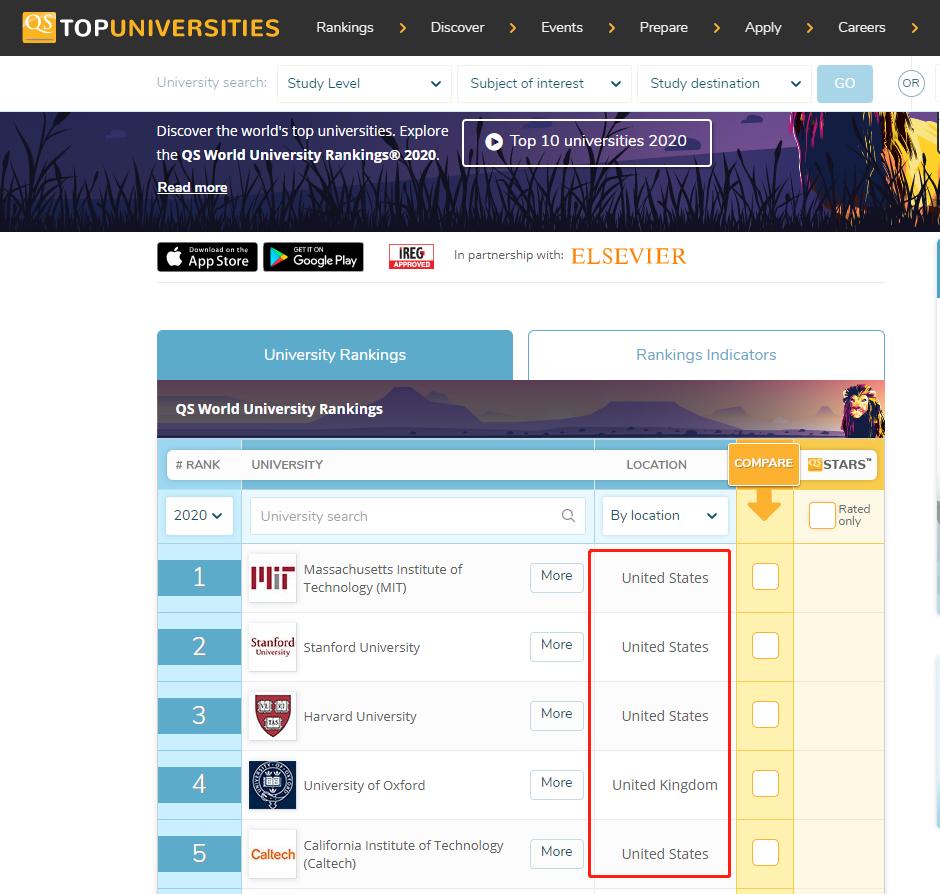Image resolution: width=940 pixels, height=894 pixels.
Task: Click the magnifier search icon
Action: (568, 516)
